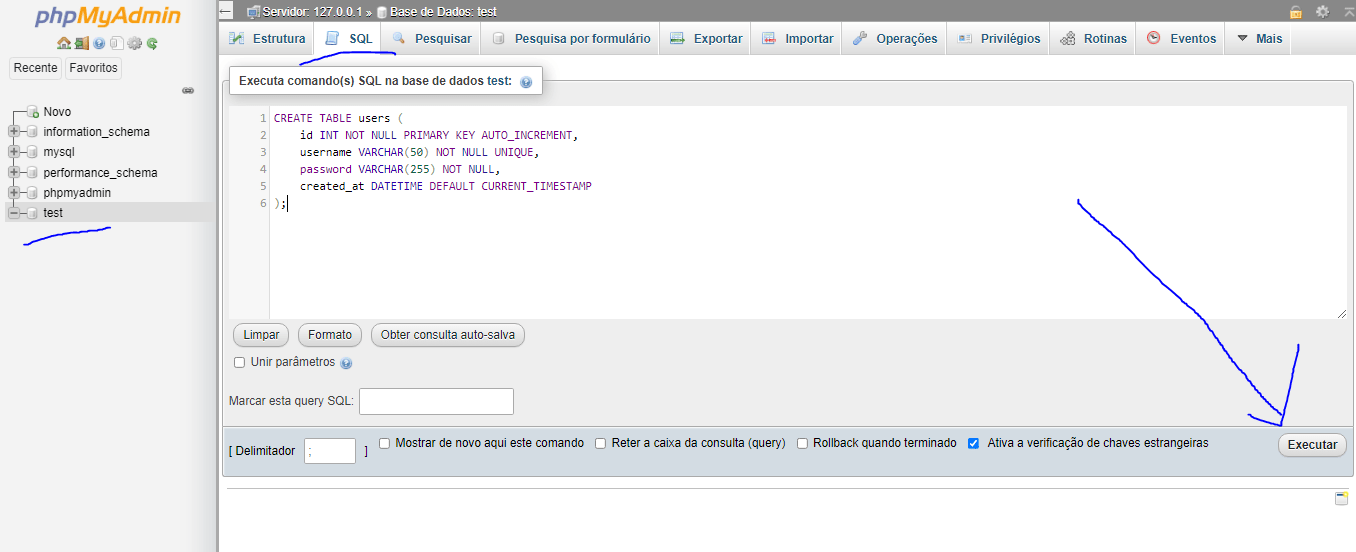
Task: Switch to the Estrutura tab
Action: click(x=267, y=39)
